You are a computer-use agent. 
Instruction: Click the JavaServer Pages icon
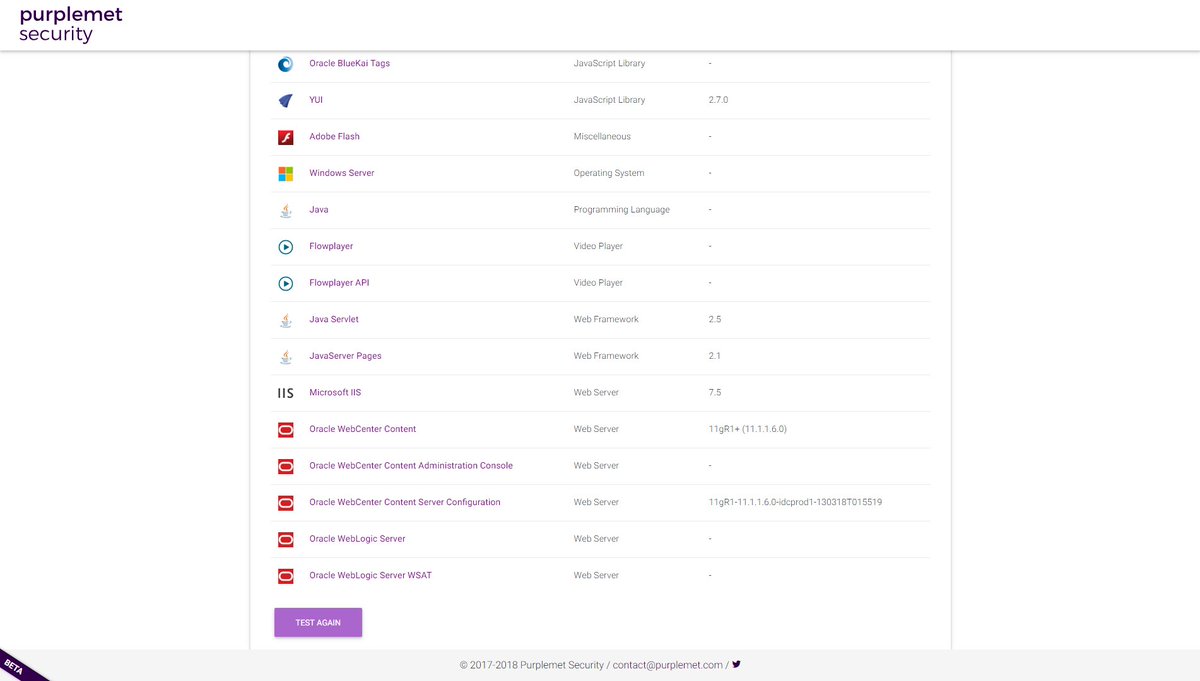pyautogui.click(x=285, y=356)
